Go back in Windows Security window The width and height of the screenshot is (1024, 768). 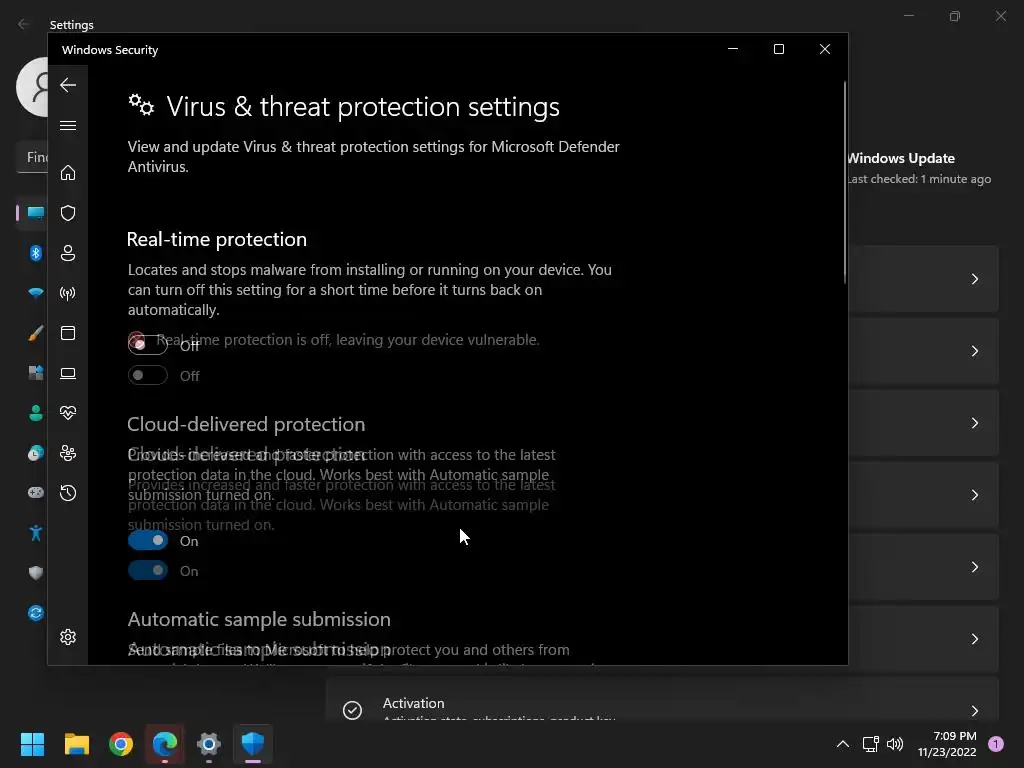[68, 85]
